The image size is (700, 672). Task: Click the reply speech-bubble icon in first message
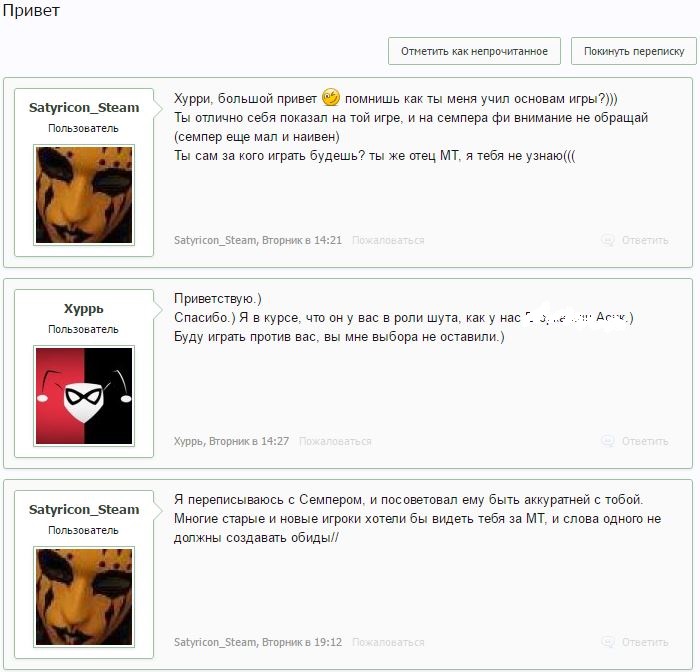608,240
